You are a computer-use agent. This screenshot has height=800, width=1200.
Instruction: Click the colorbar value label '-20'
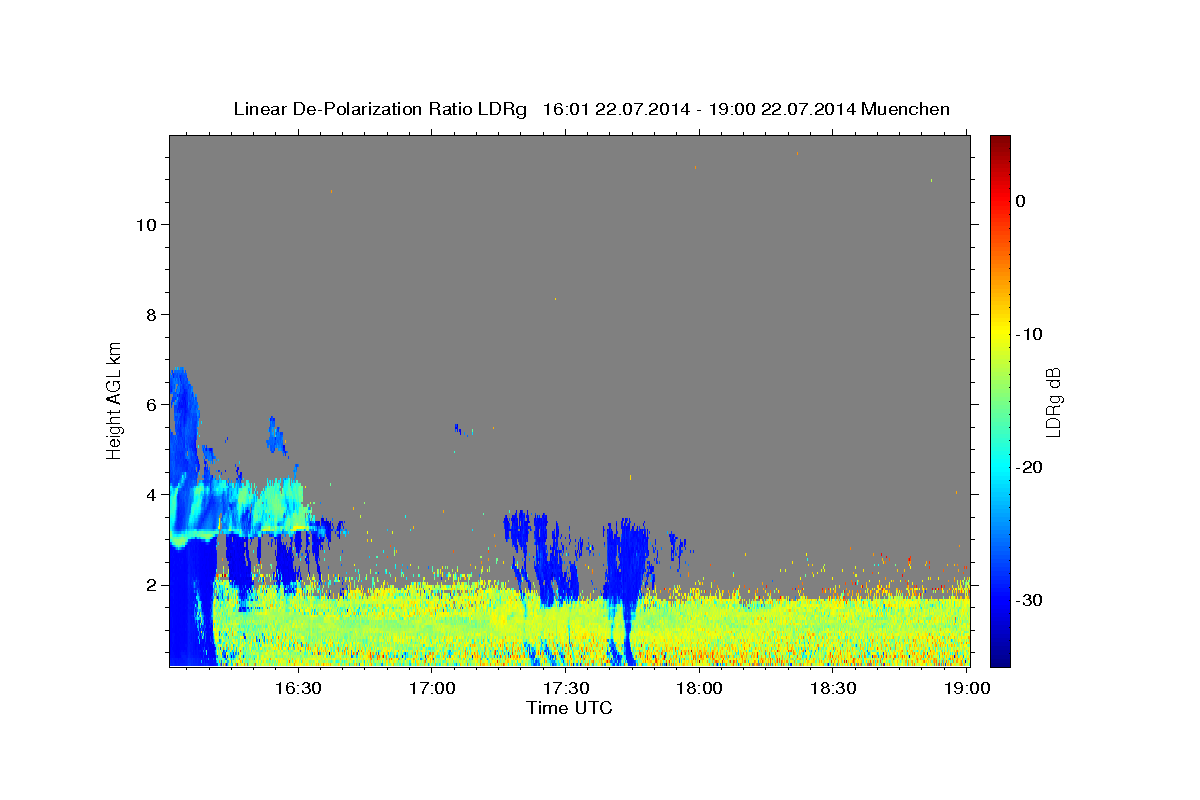point(1030,467)
